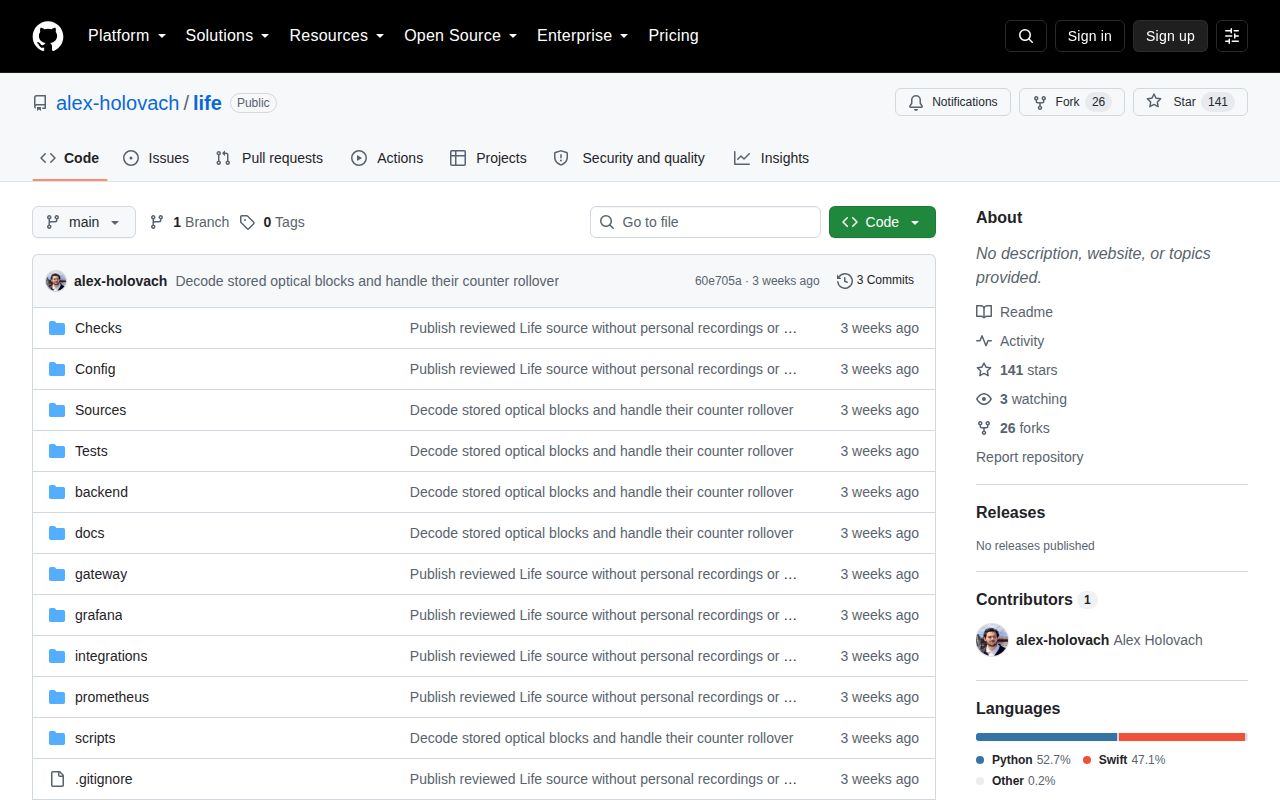1280x800 pixels.
Task: Click the integrations folder icon
Action: (57, 656)
